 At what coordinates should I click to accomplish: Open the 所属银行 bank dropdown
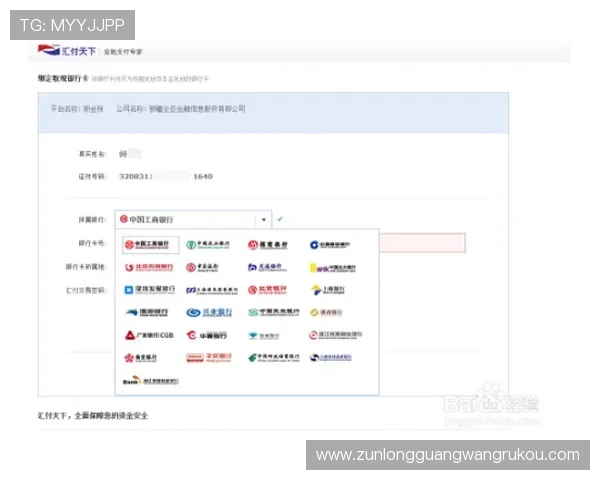click(x=193, y=219)
